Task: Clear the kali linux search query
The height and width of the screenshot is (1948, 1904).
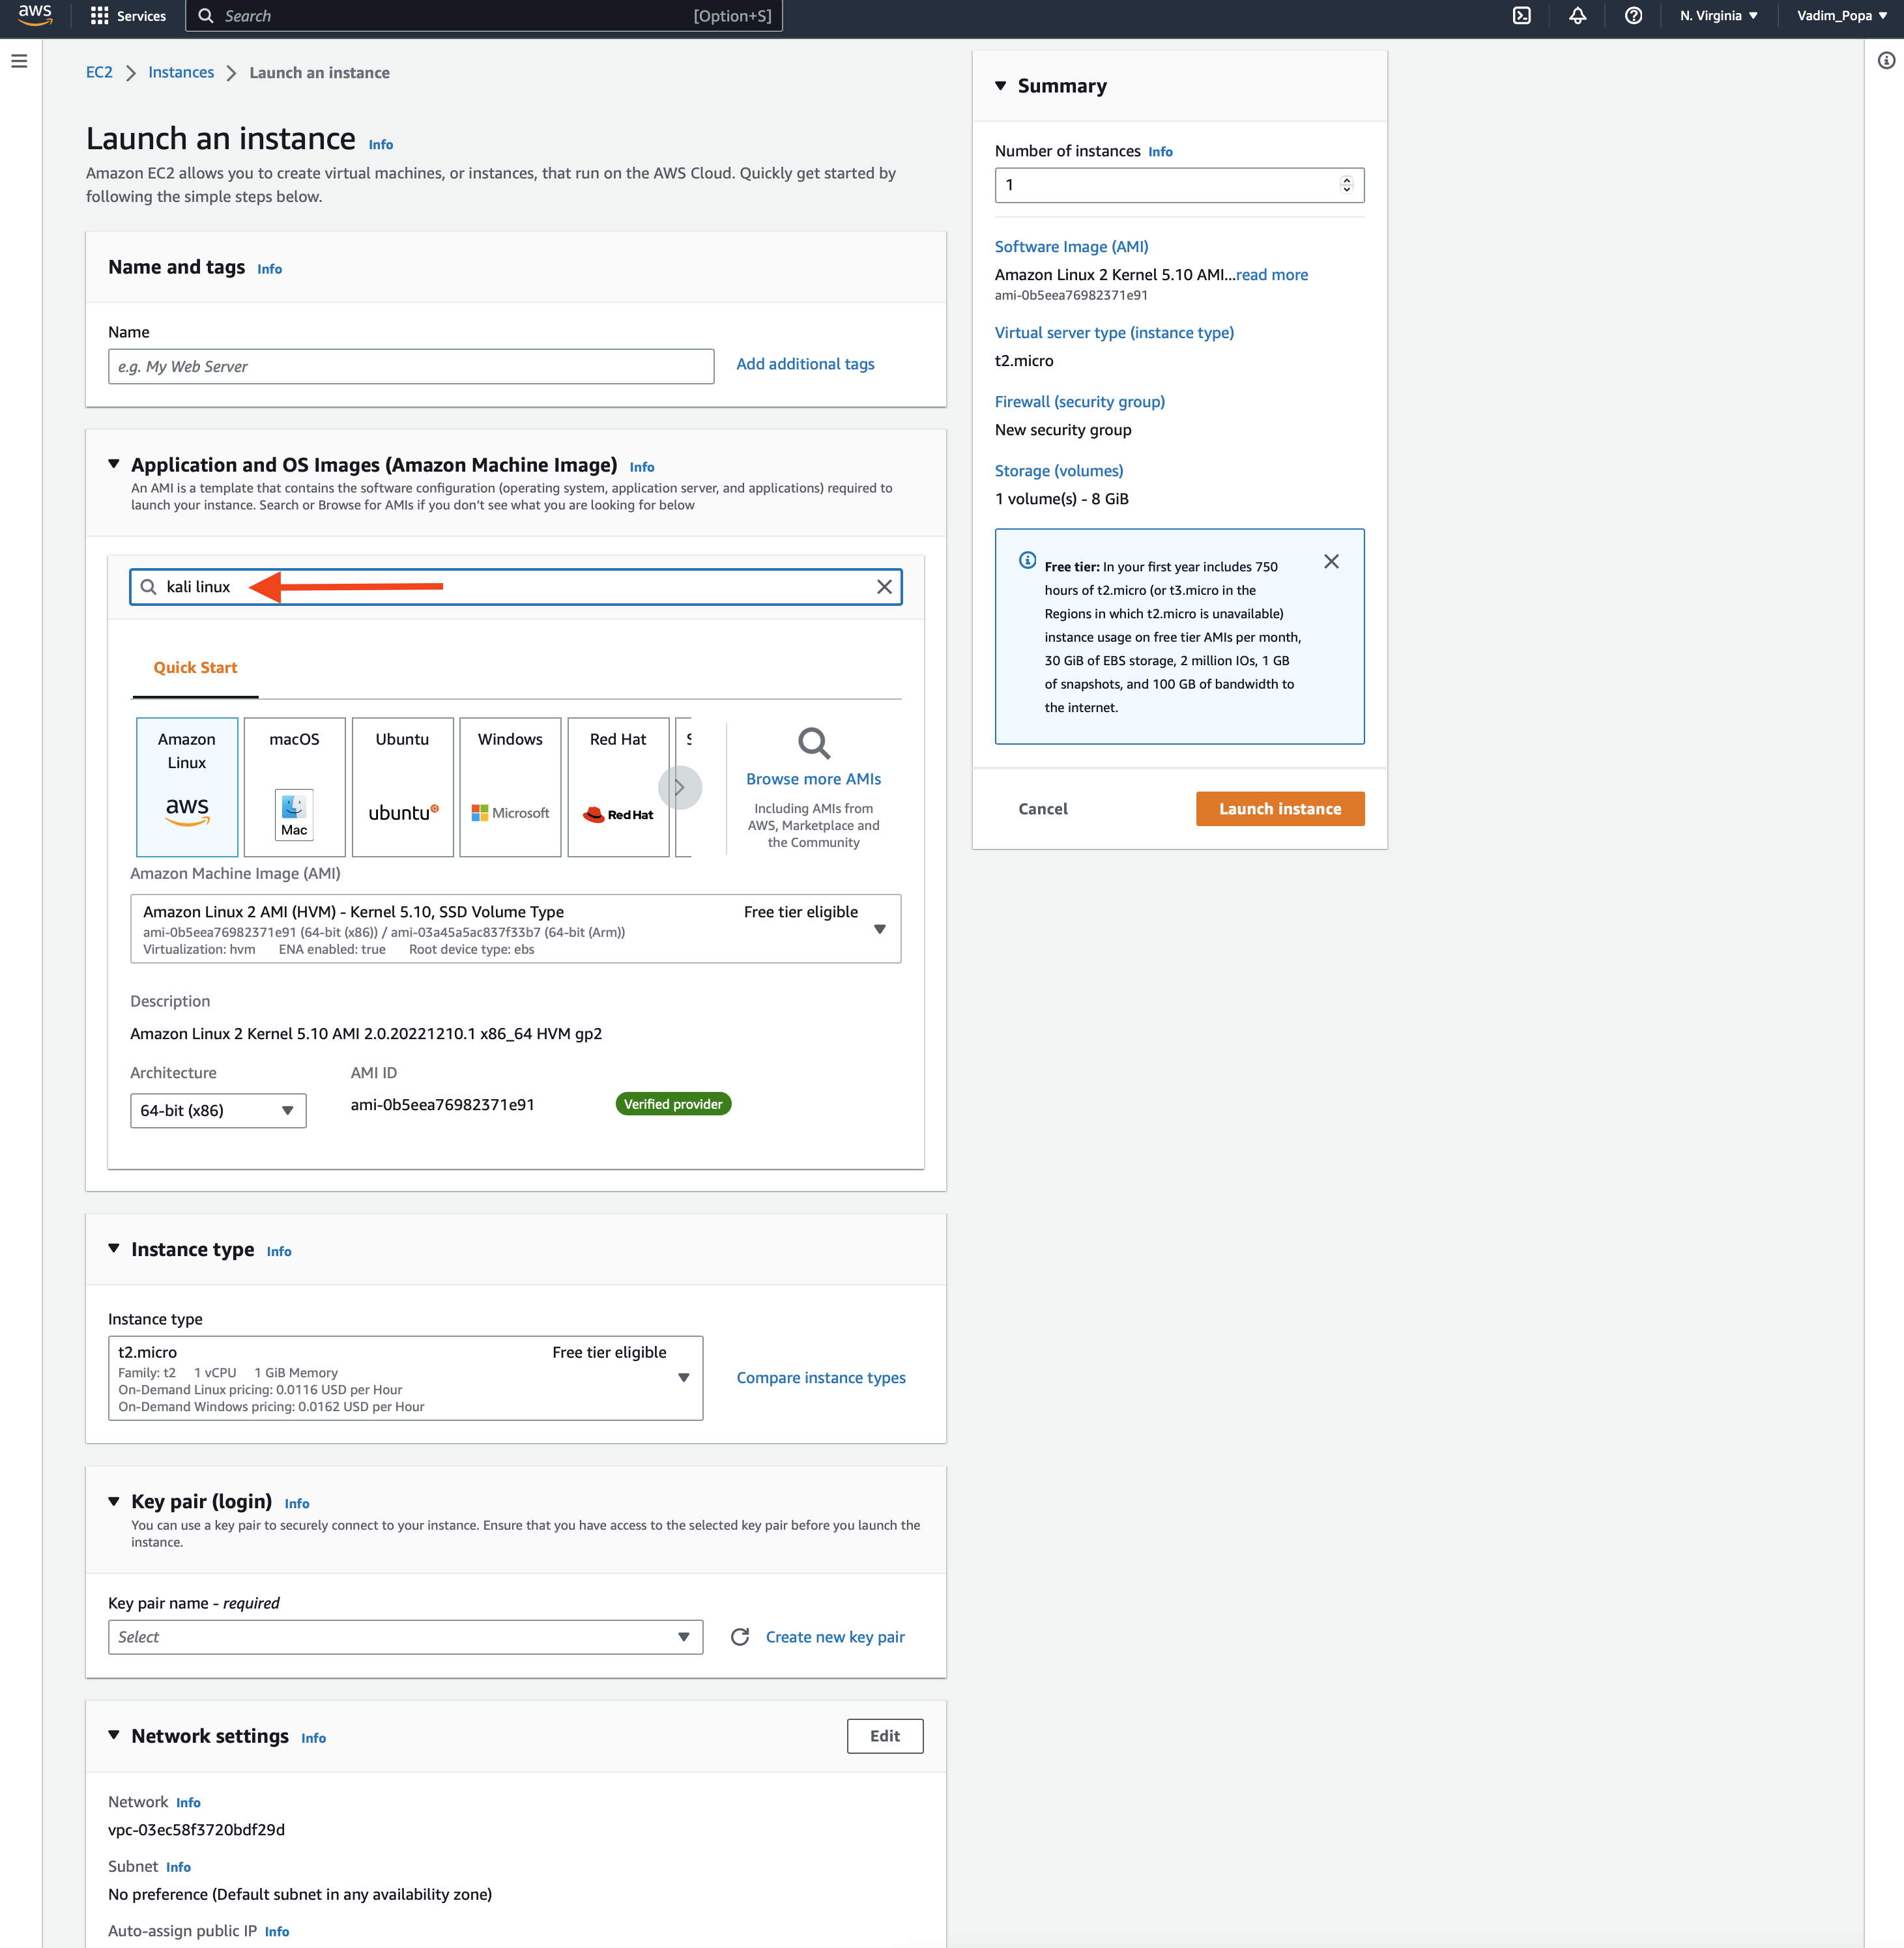Action: click(x=883, y=587)
